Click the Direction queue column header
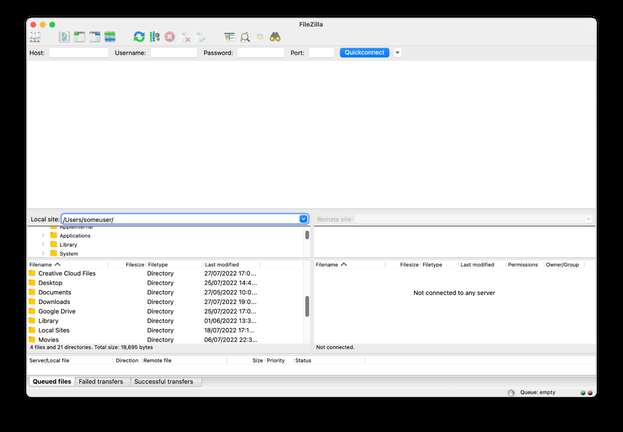Image resolution: width=623 pixels, height=432 pixels. point(127,360)
